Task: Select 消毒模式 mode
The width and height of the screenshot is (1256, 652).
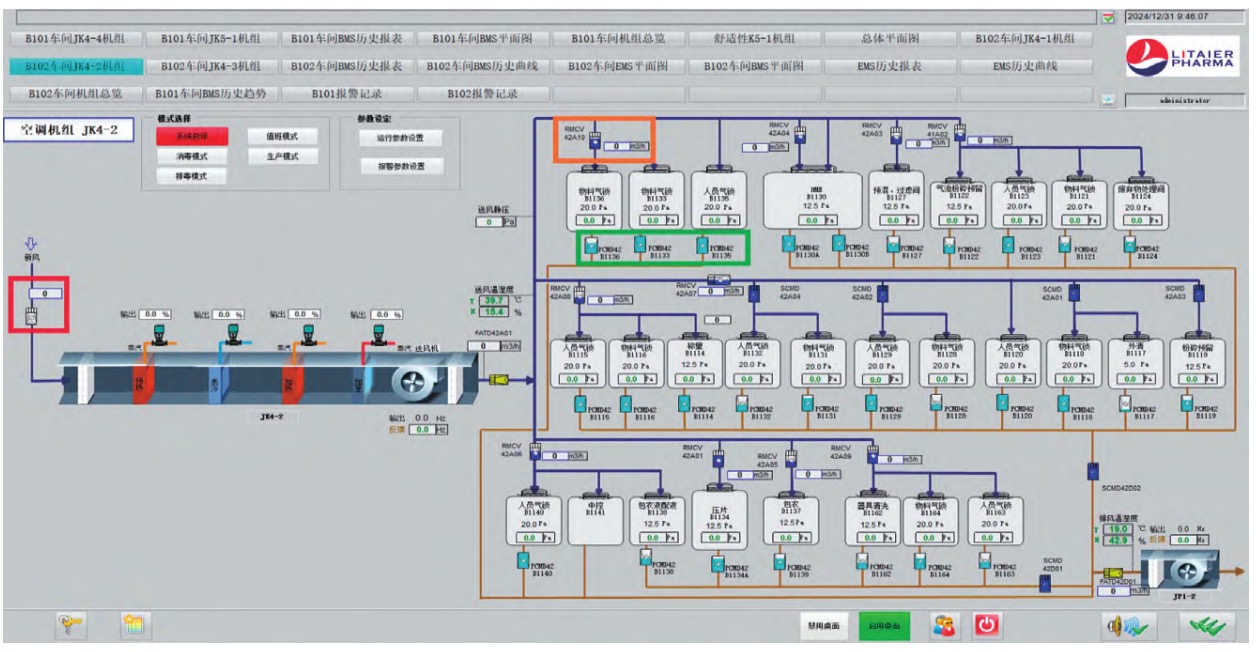Action: coord(190,157)
